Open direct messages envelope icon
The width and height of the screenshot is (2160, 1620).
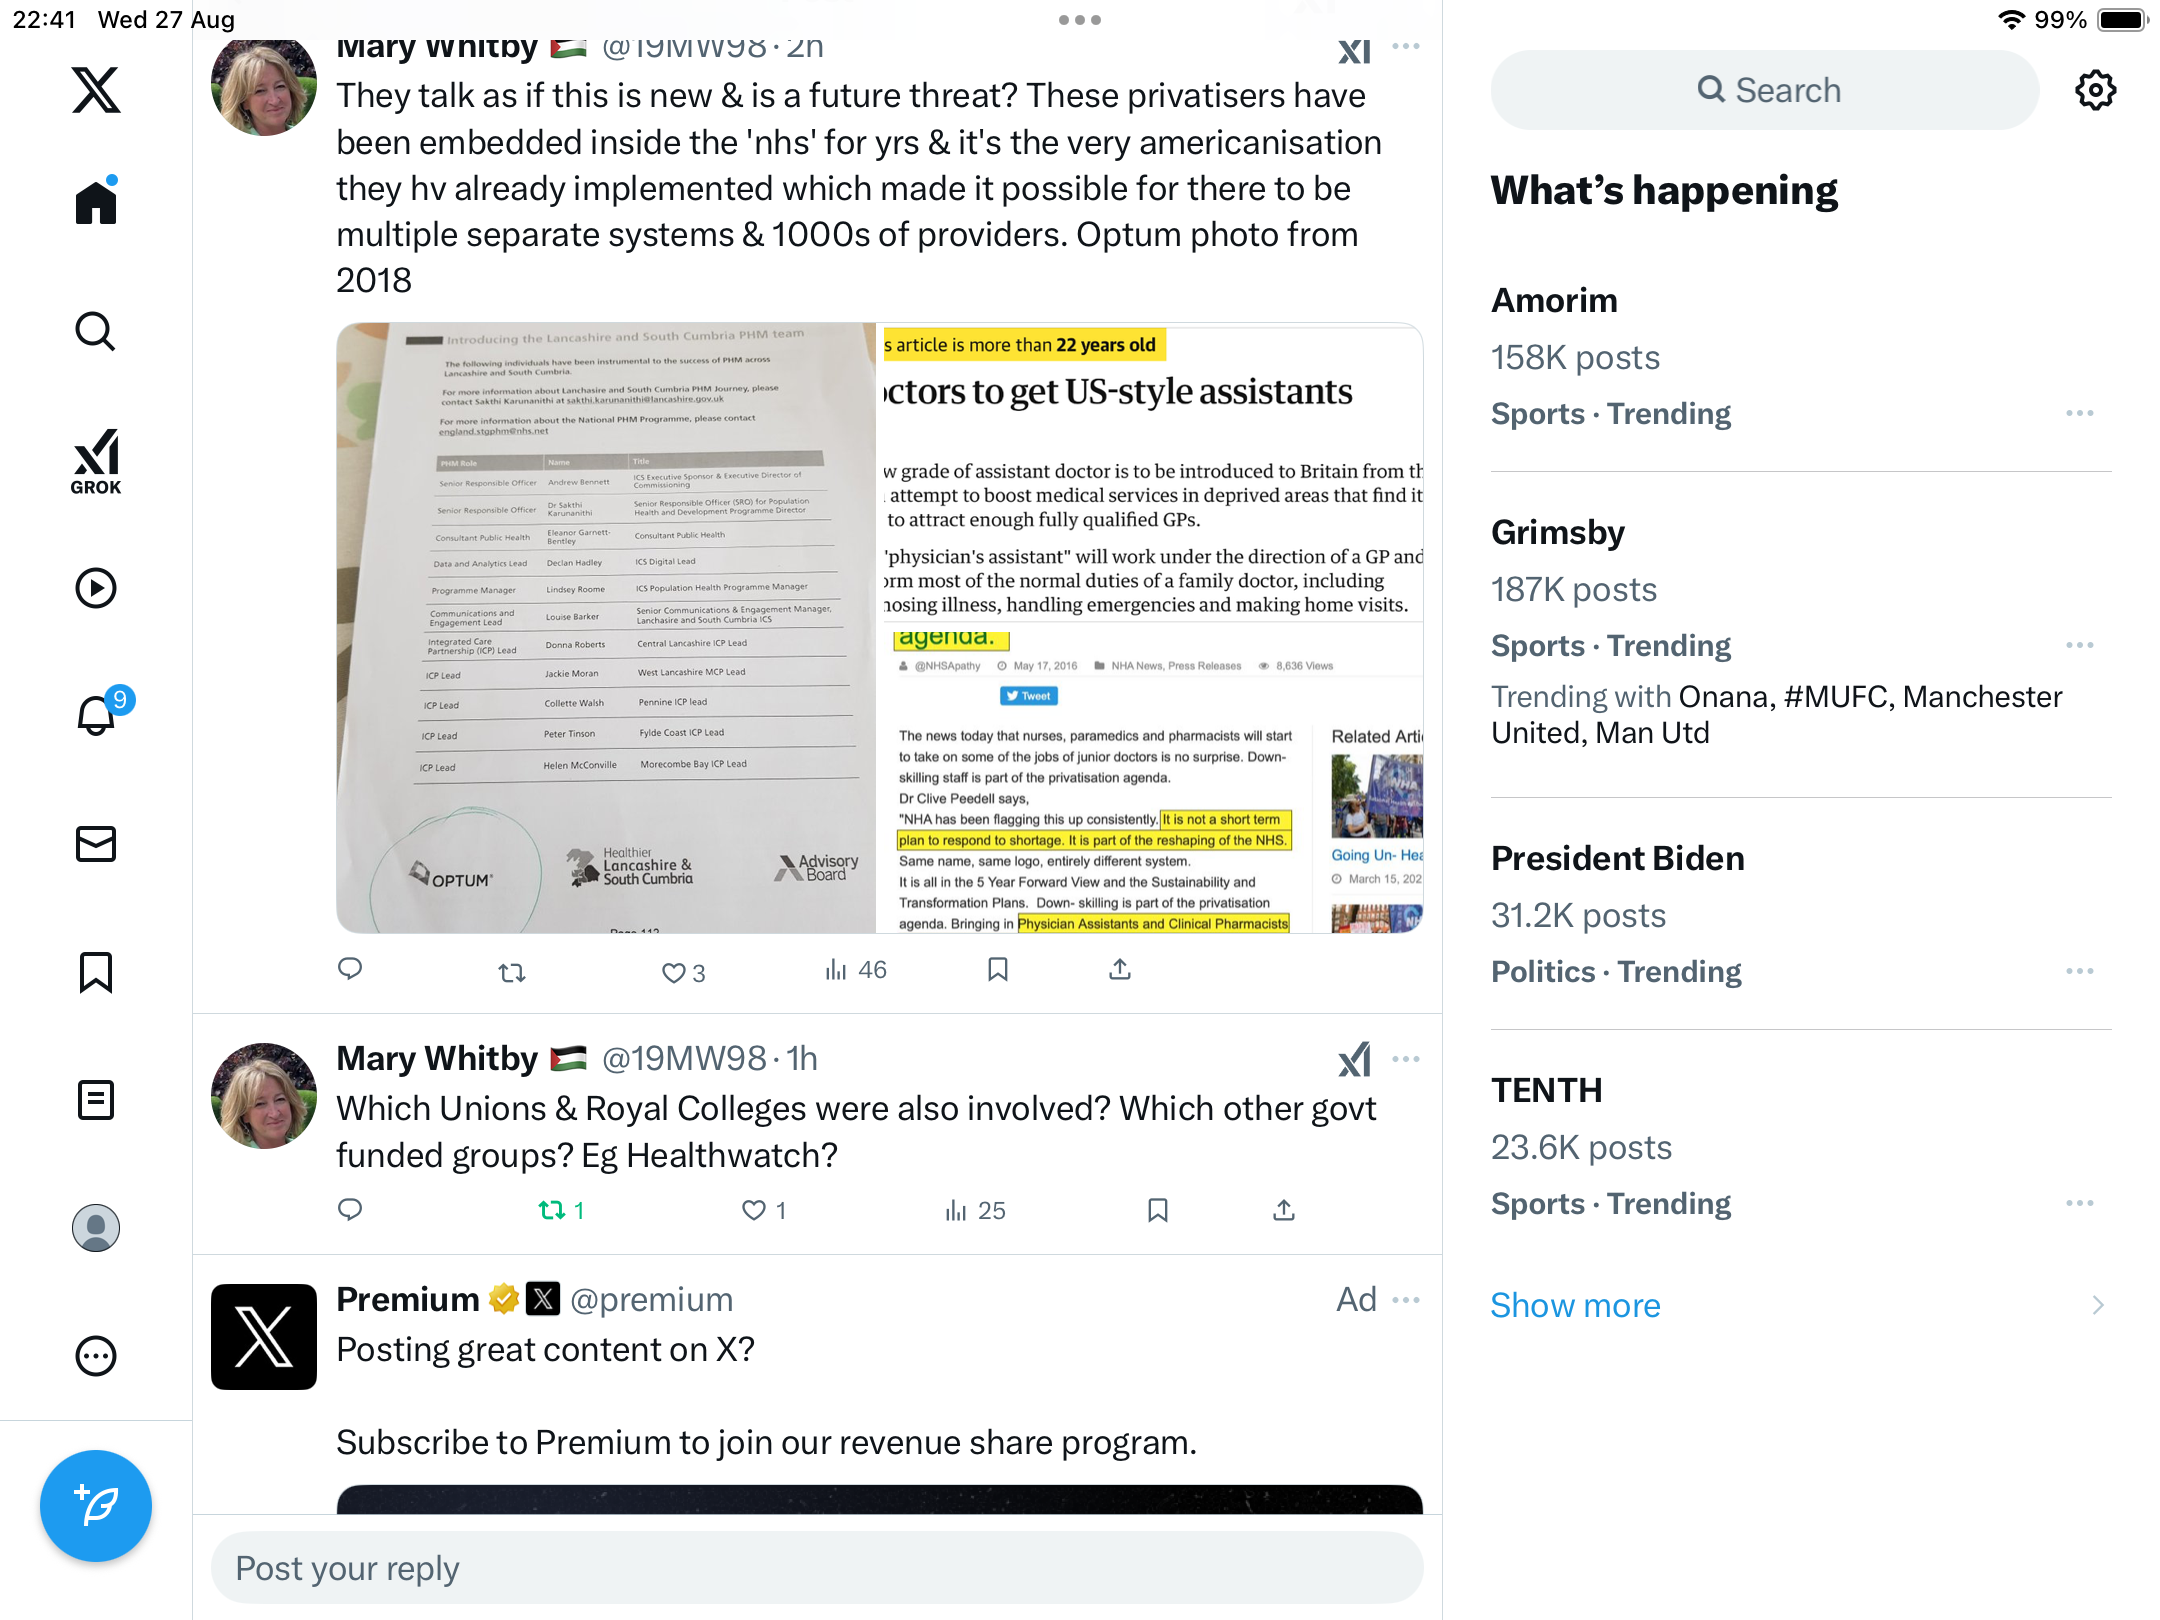tap(96, 844)
